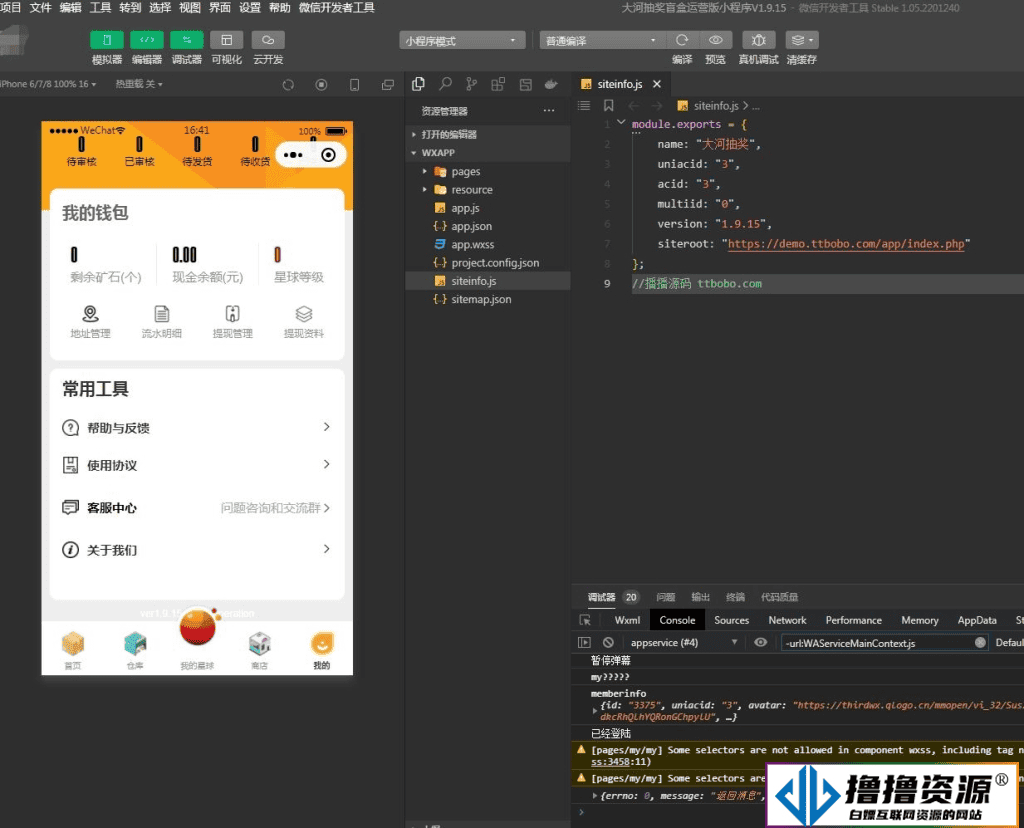
Task: Open project.config.json in the file tree
Action: tap(487, 263)
